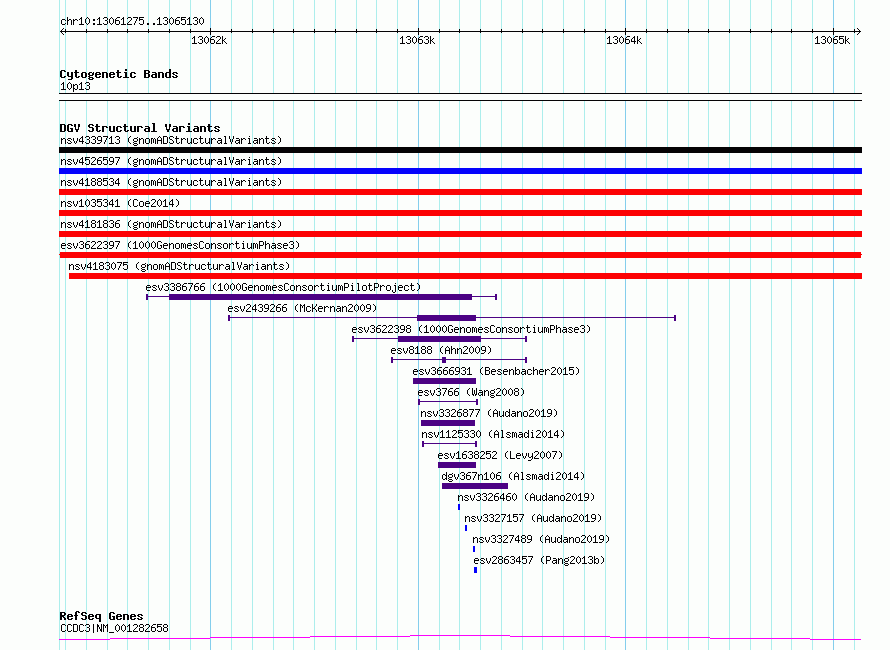Click the thin line glyph of esv3766
Screen dimensions: 890x650
[x=448, y=402]
